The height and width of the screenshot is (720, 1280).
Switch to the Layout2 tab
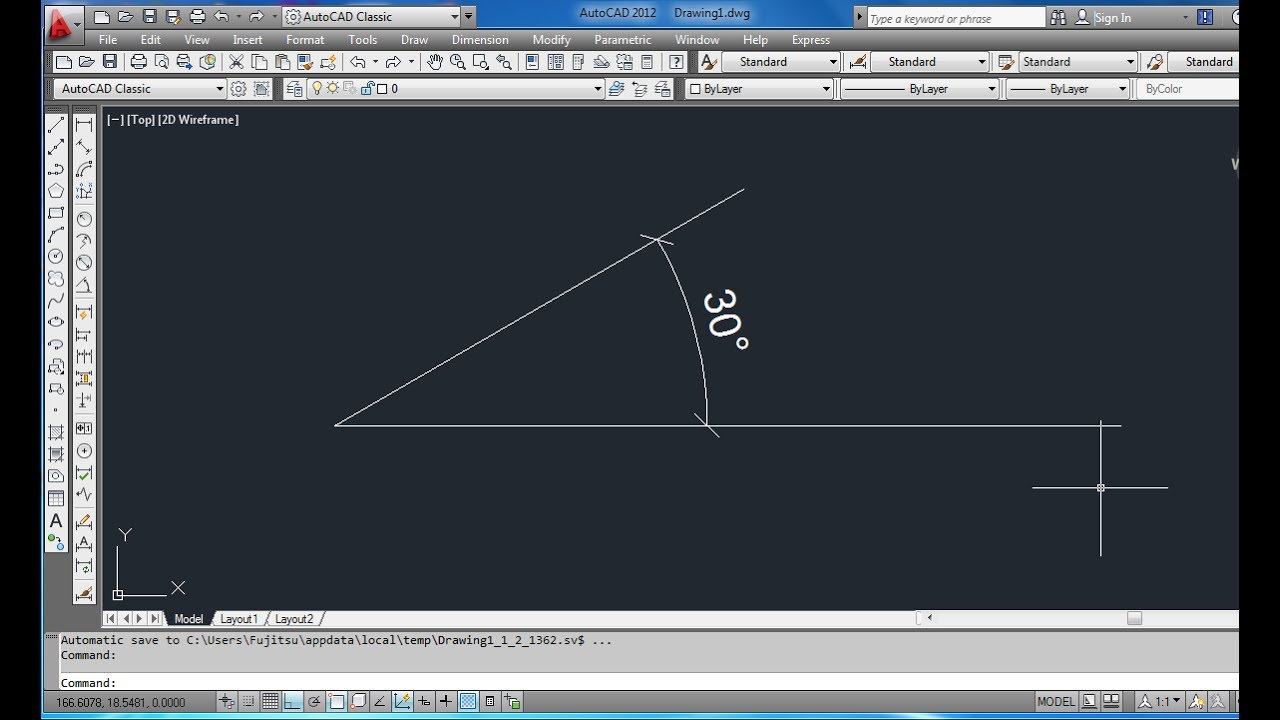coord(294,619)
